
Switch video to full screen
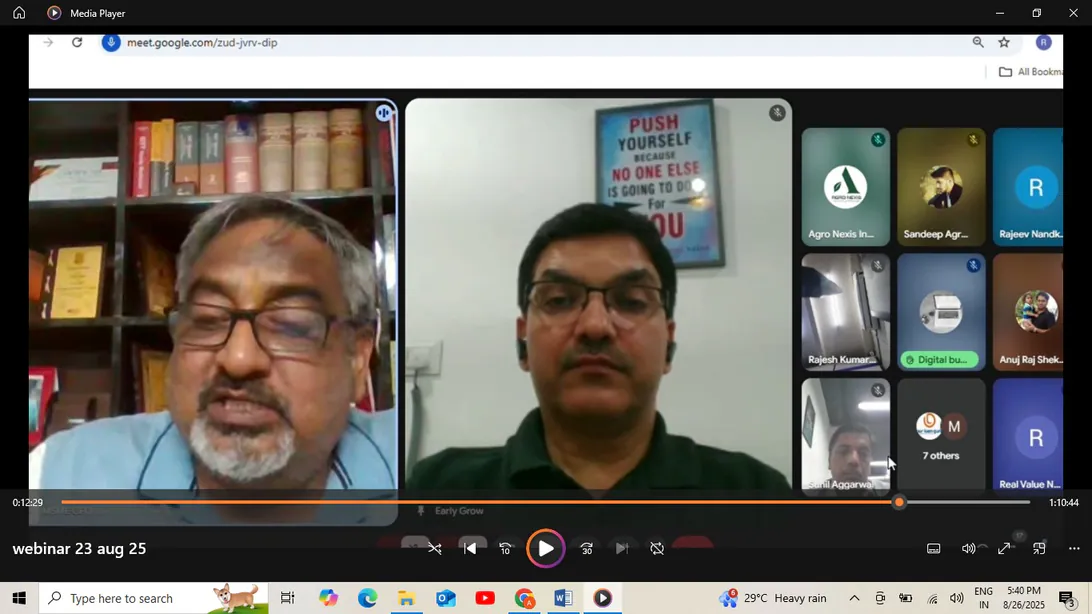coord(1004,549)
